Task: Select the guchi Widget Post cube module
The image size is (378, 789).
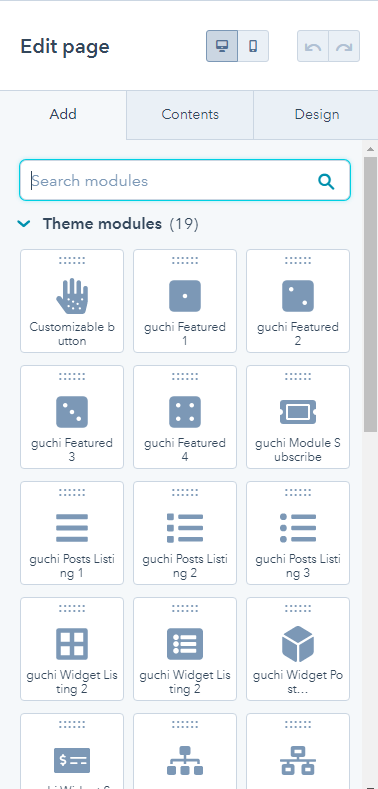Action: tap(298, 649)
